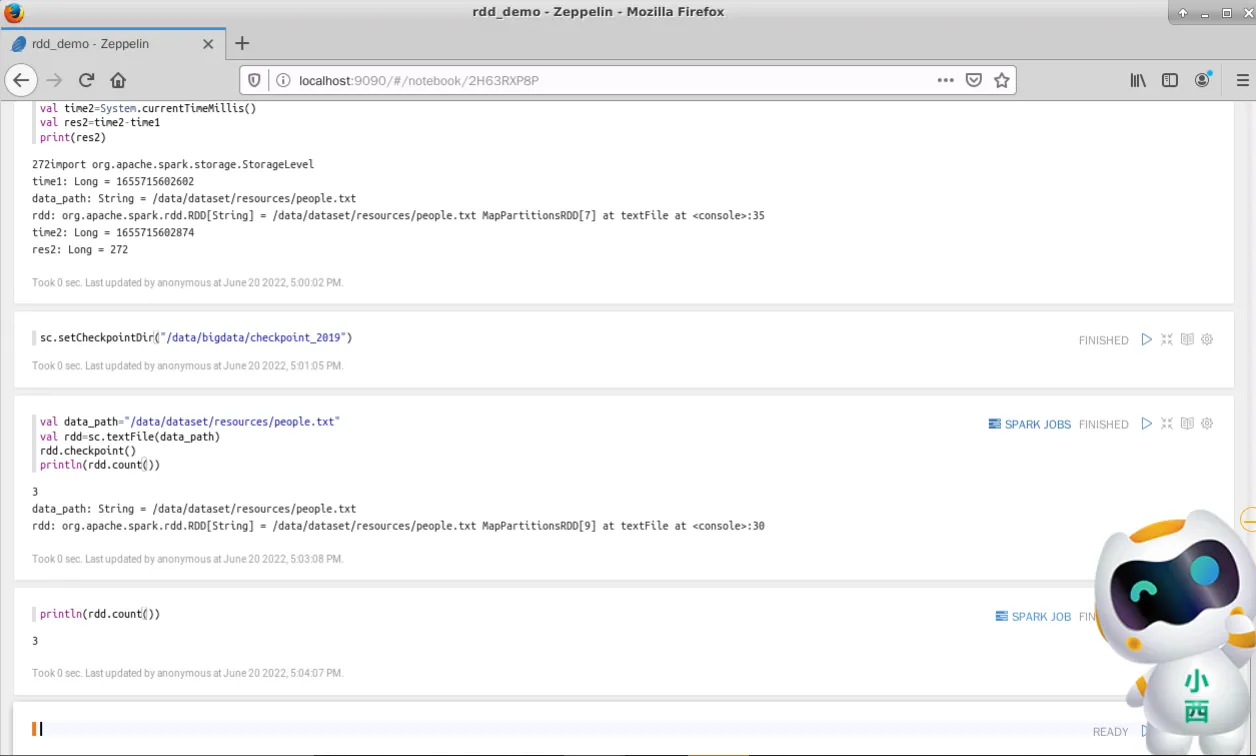
Task: Open the Firefox hamburger menu
Action: click(x=1243, y=80)
